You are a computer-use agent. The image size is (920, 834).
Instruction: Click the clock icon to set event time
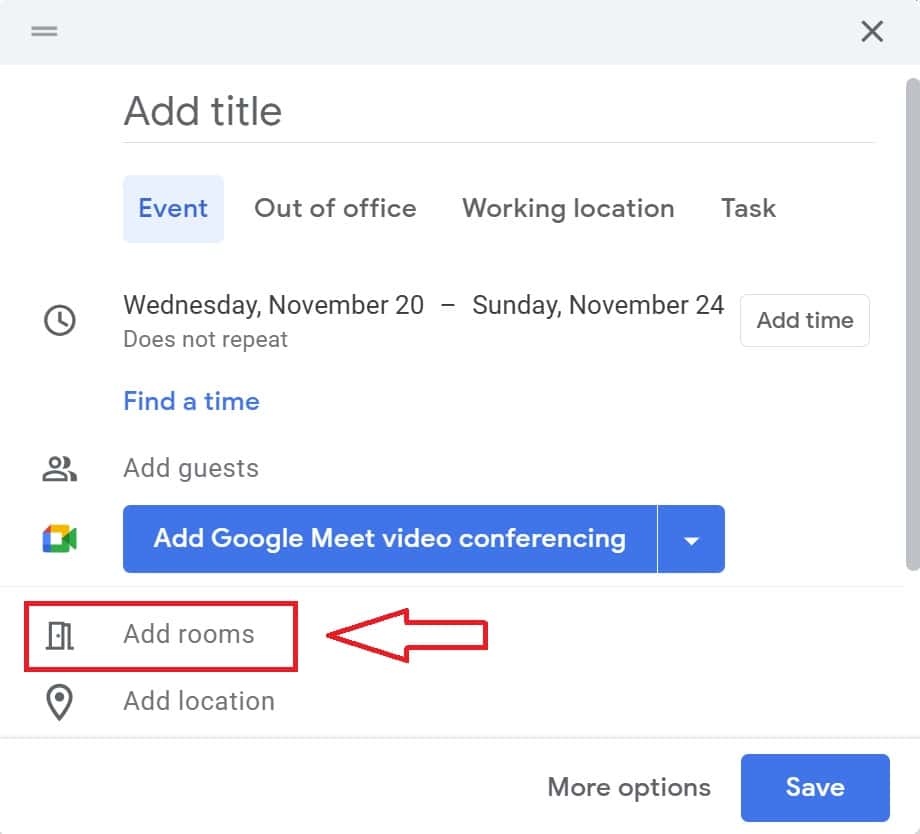point(60,320)
